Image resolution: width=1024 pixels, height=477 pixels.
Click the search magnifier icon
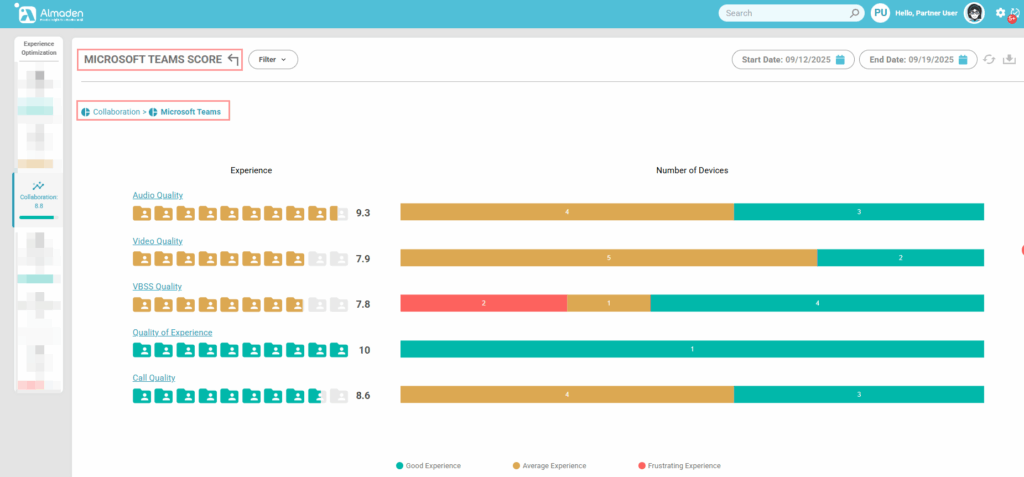tap(854, 14)
